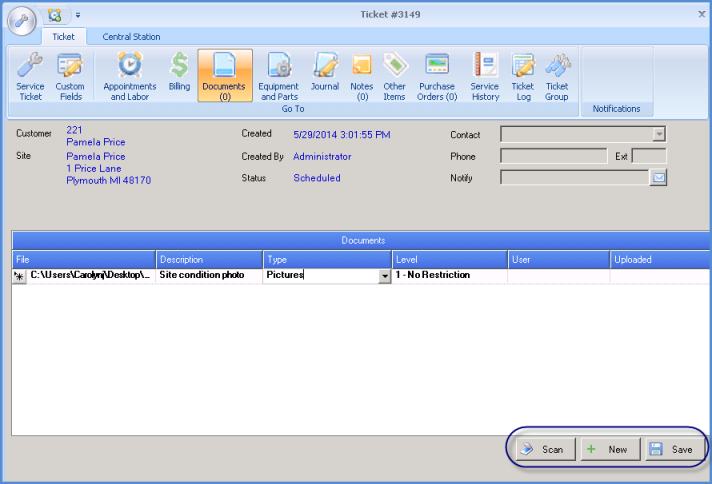Click the User column header
The image size is (712, 484).
tap(559, 260)
